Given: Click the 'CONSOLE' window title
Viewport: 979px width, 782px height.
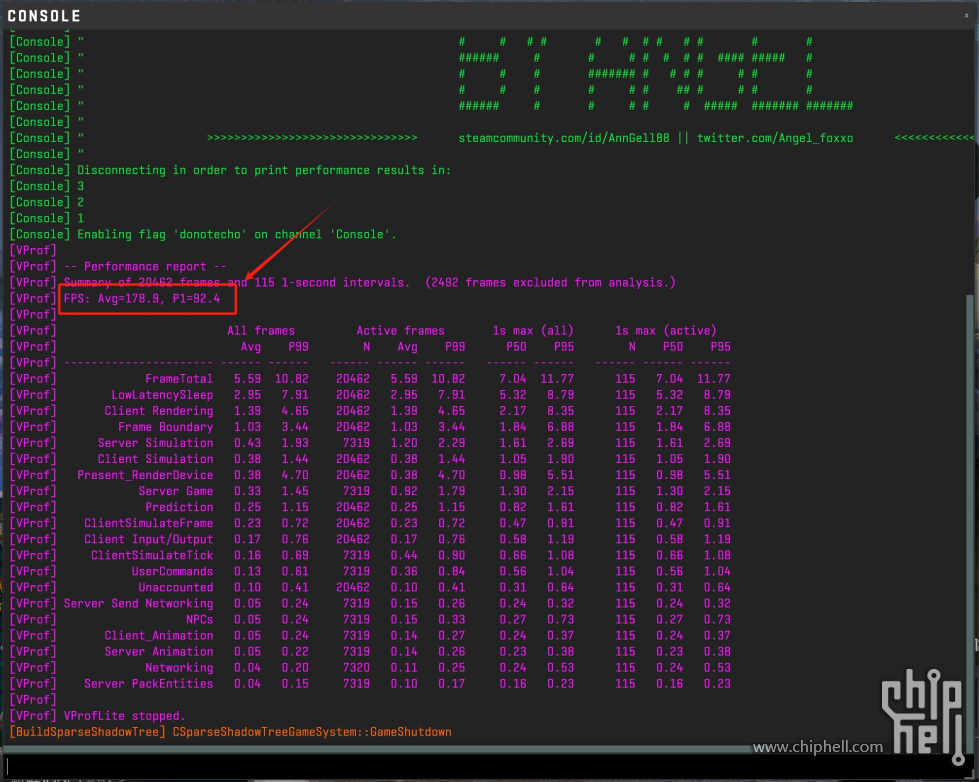Looking at the screenshot, I should 44,16.
